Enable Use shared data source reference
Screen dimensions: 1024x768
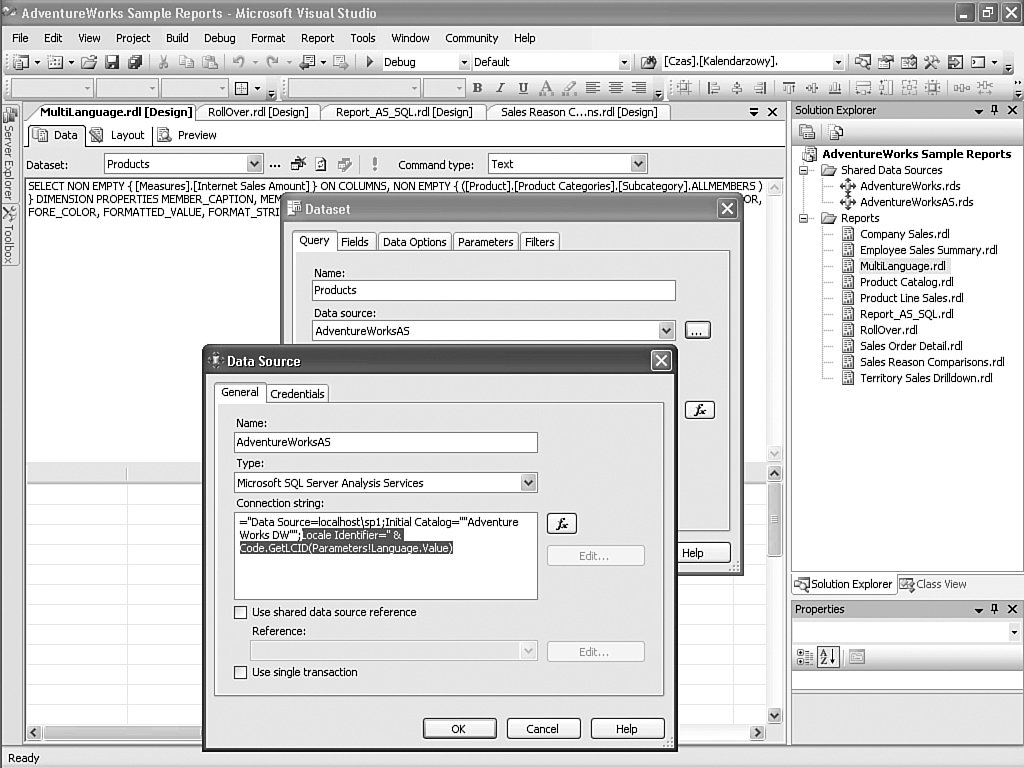(240, 613)
